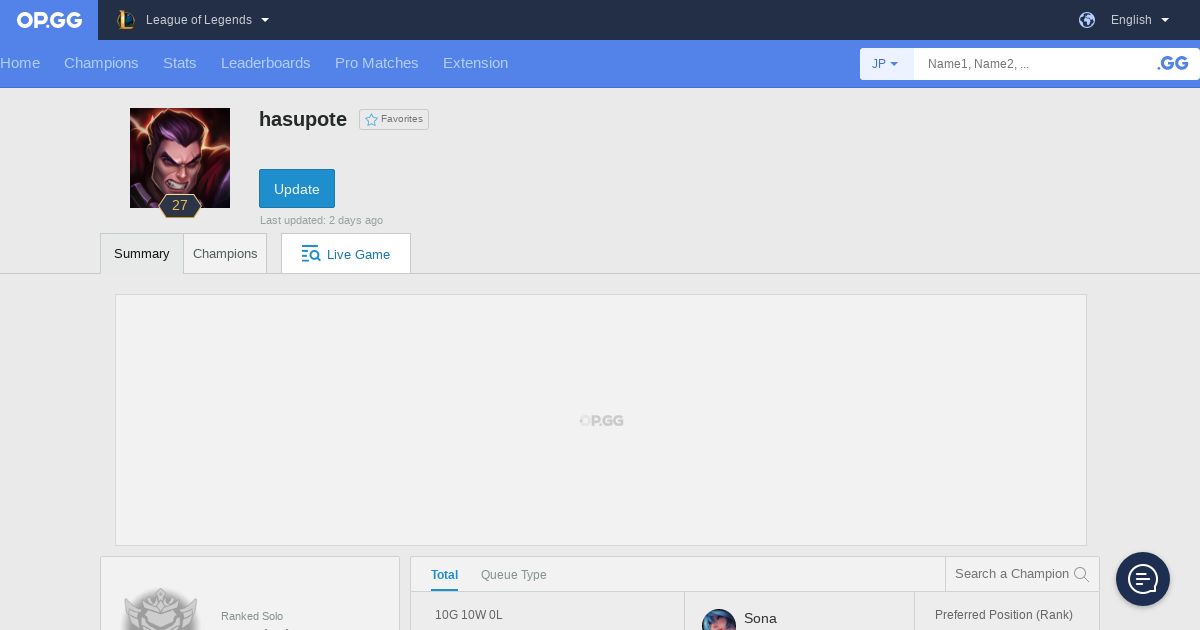Click the Update button
The image size is (1200, 630).
pyautogui.click(x=297, y=189)
